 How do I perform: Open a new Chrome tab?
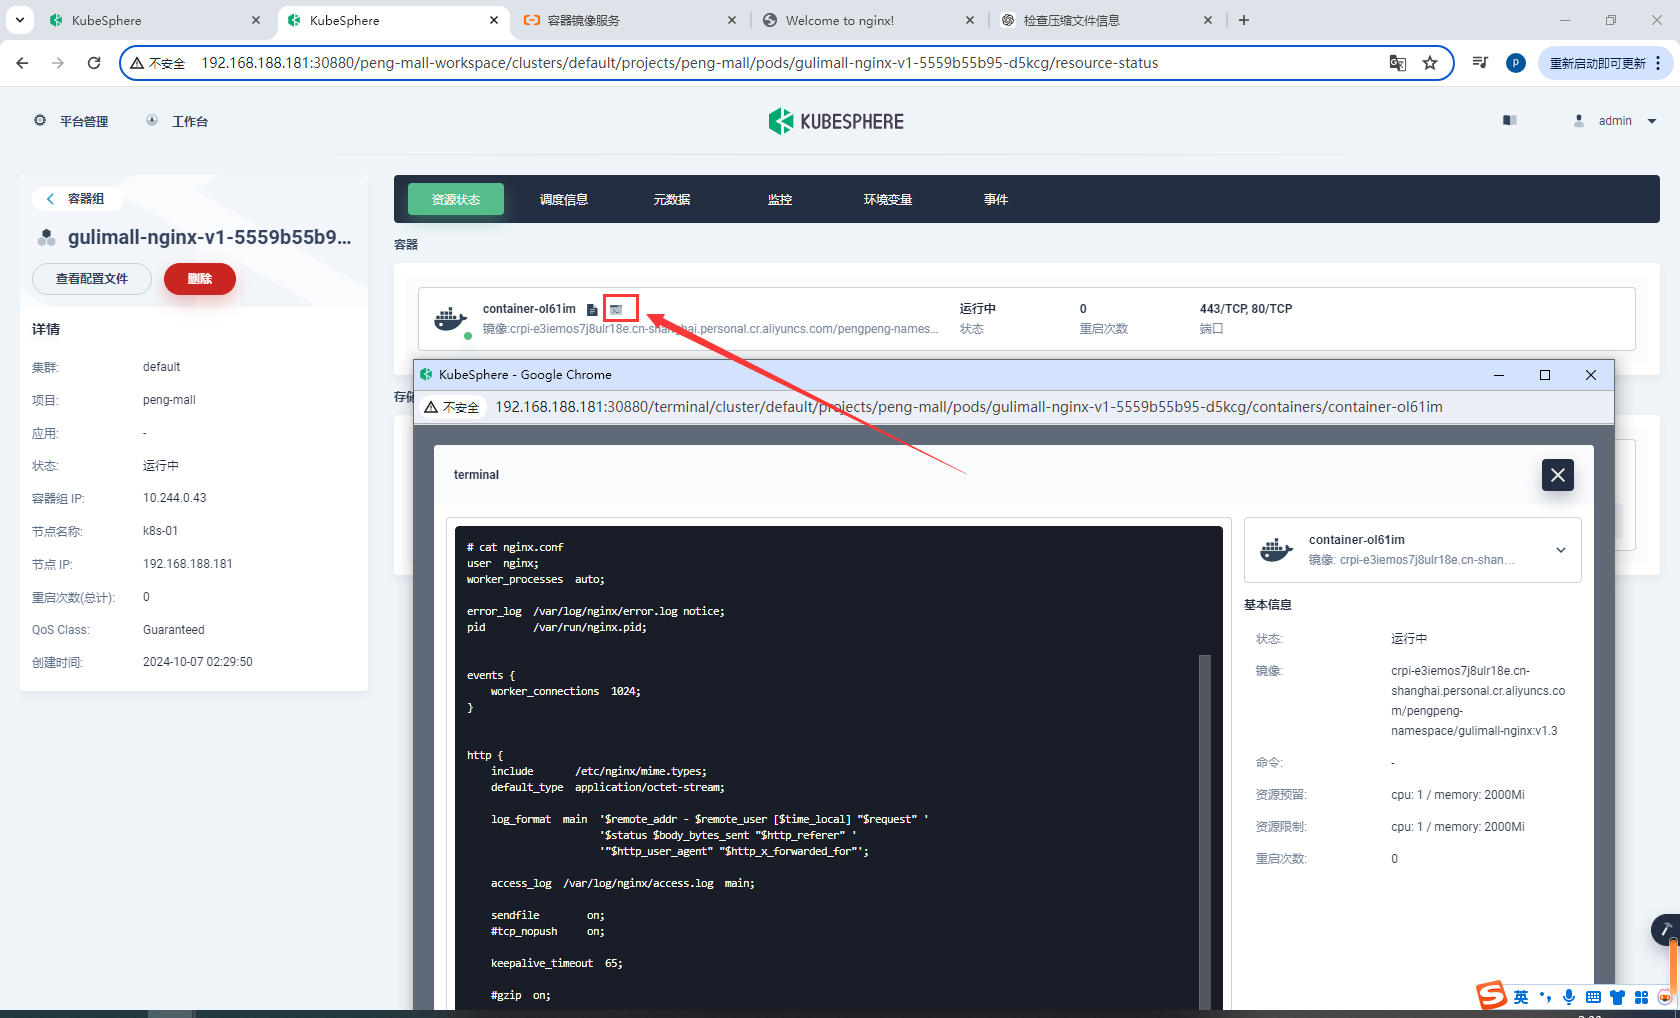coord(1244,20)
